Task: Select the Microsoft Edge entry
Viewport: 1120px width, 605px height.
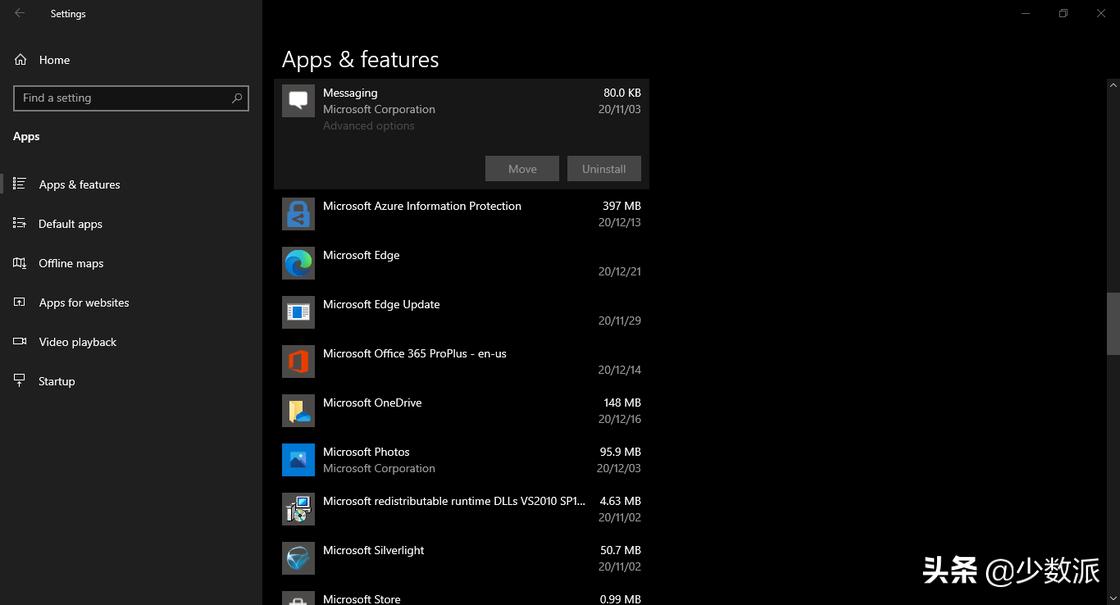Action: pos(461,263)
